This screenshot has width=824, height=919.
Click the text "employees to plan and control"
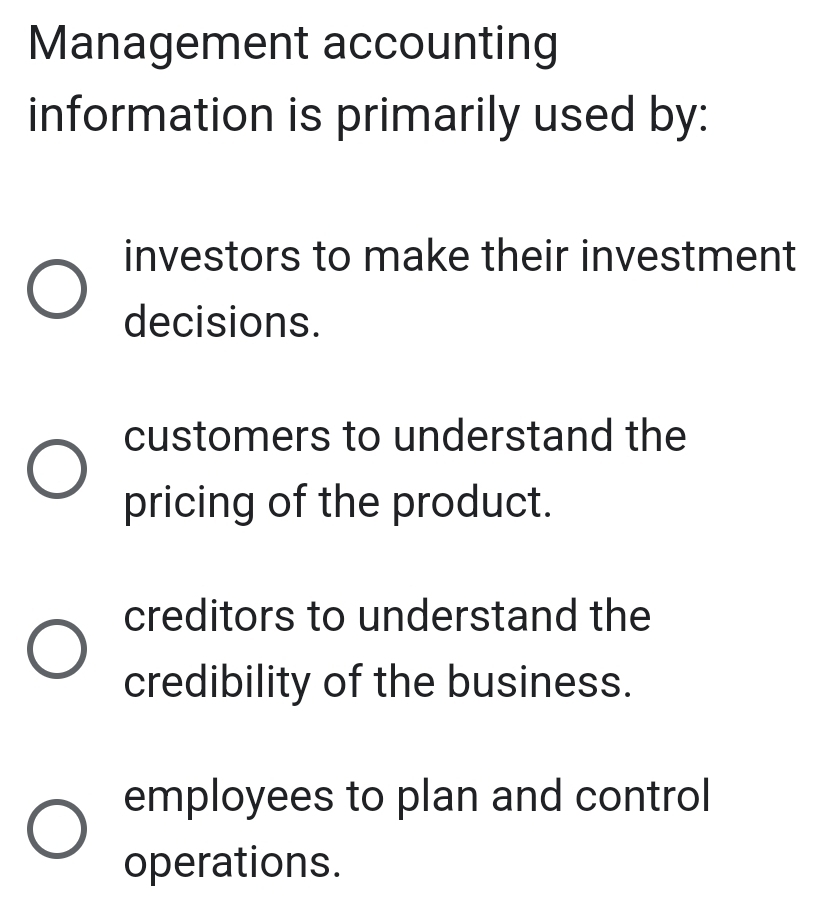click(417, 796)
